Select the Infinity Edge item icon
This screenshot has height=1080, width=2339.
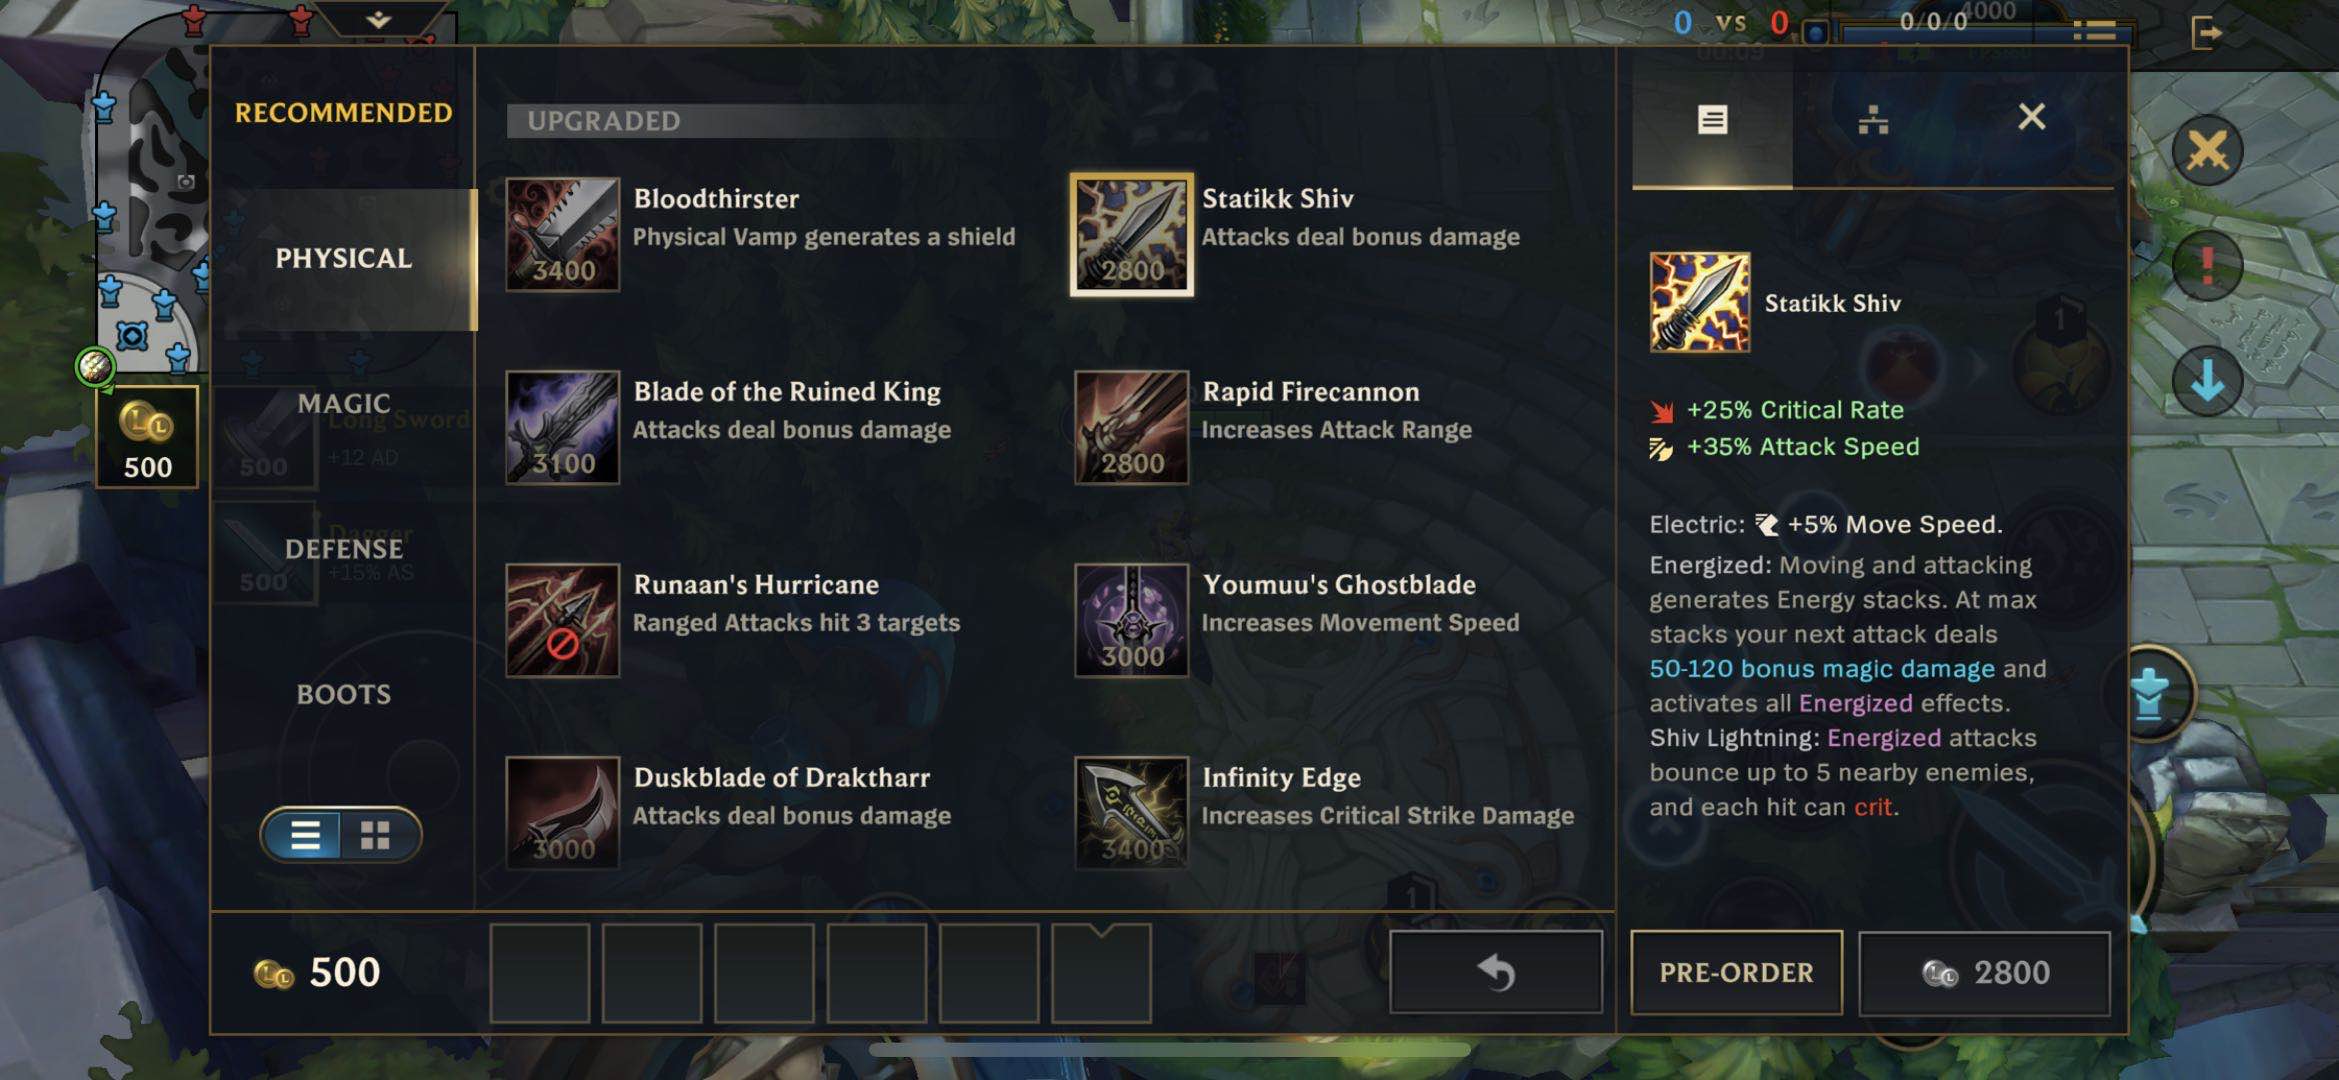(x=1131, y=813)
